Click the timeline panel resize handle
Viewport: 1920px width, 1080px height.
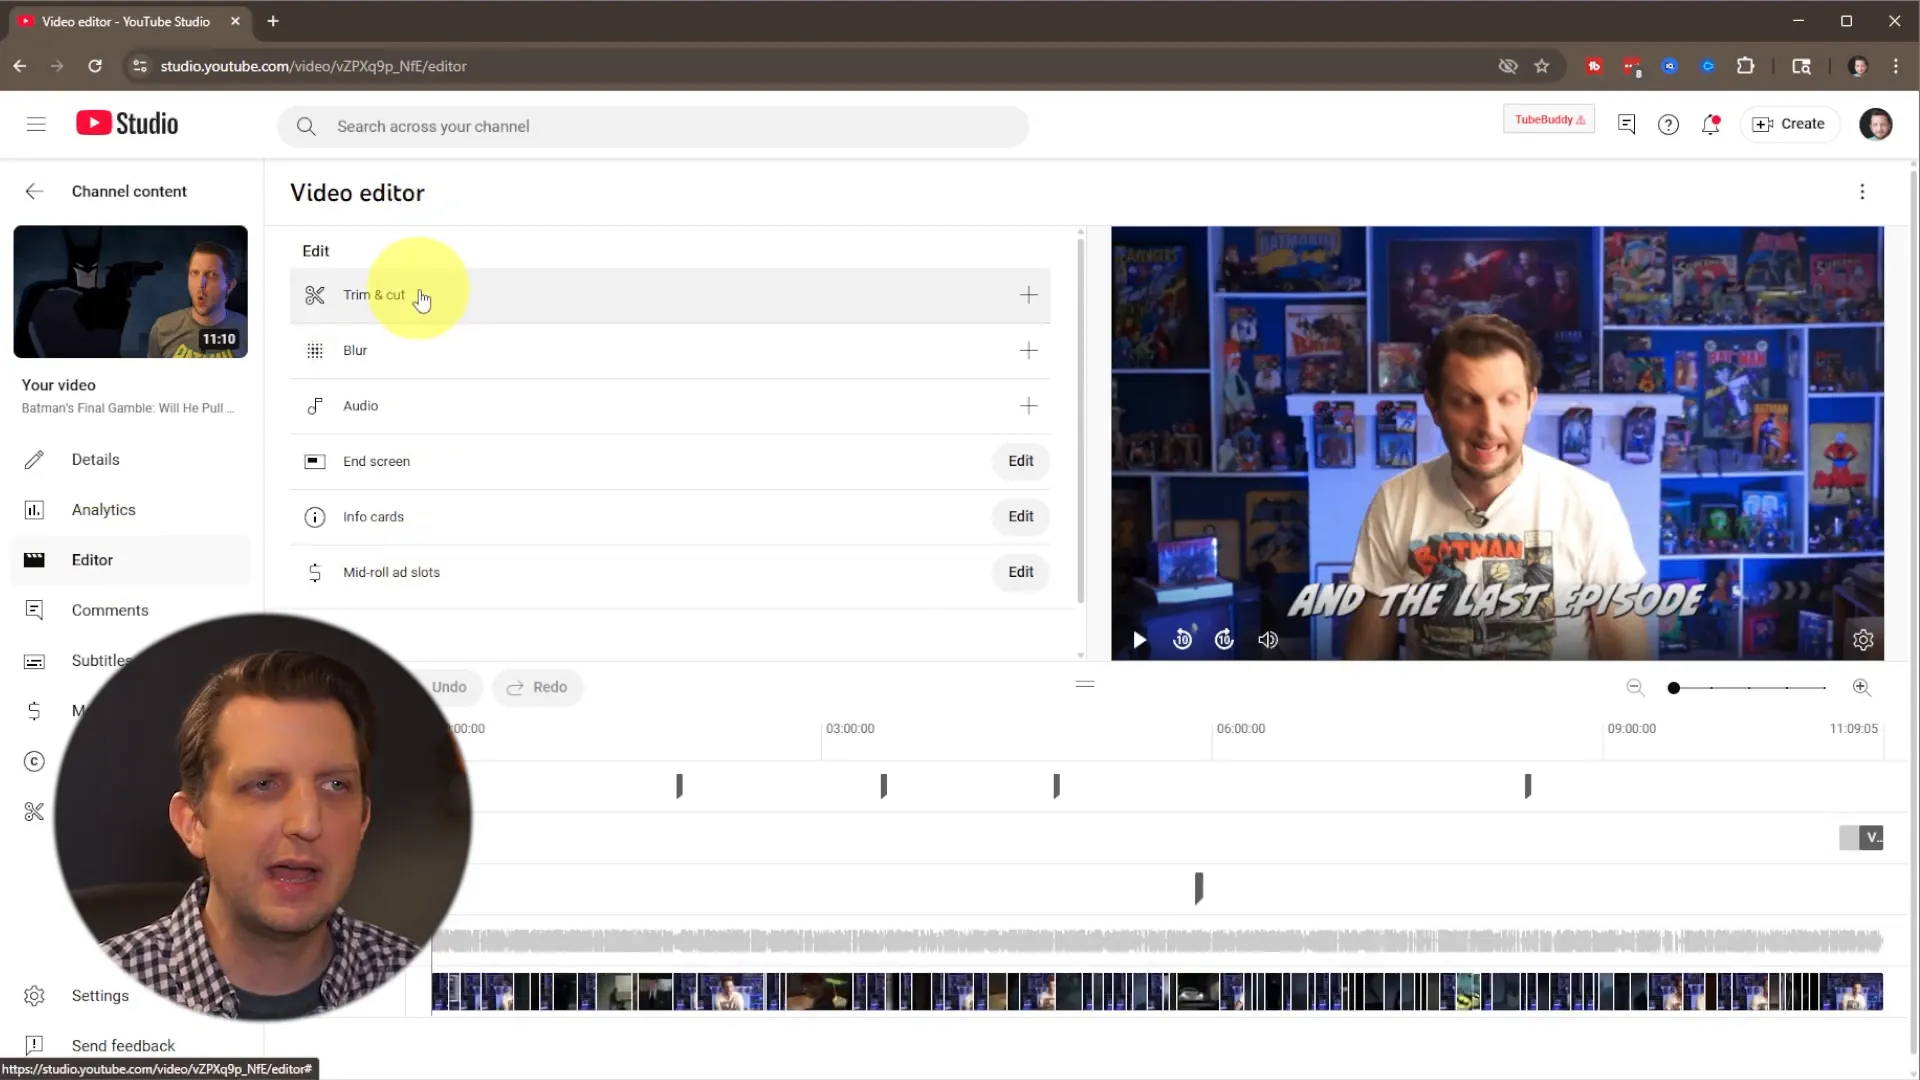pos(1085,684)
